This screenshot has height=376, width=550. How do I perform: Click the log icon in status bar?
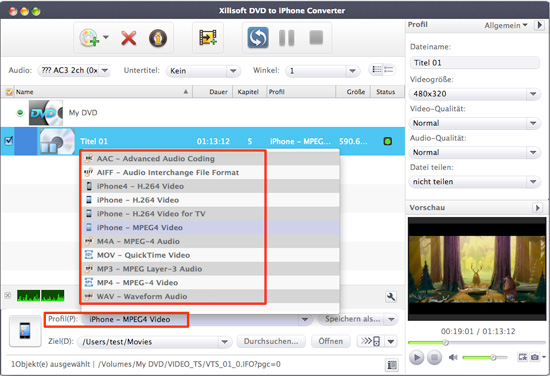pos(392,365)
